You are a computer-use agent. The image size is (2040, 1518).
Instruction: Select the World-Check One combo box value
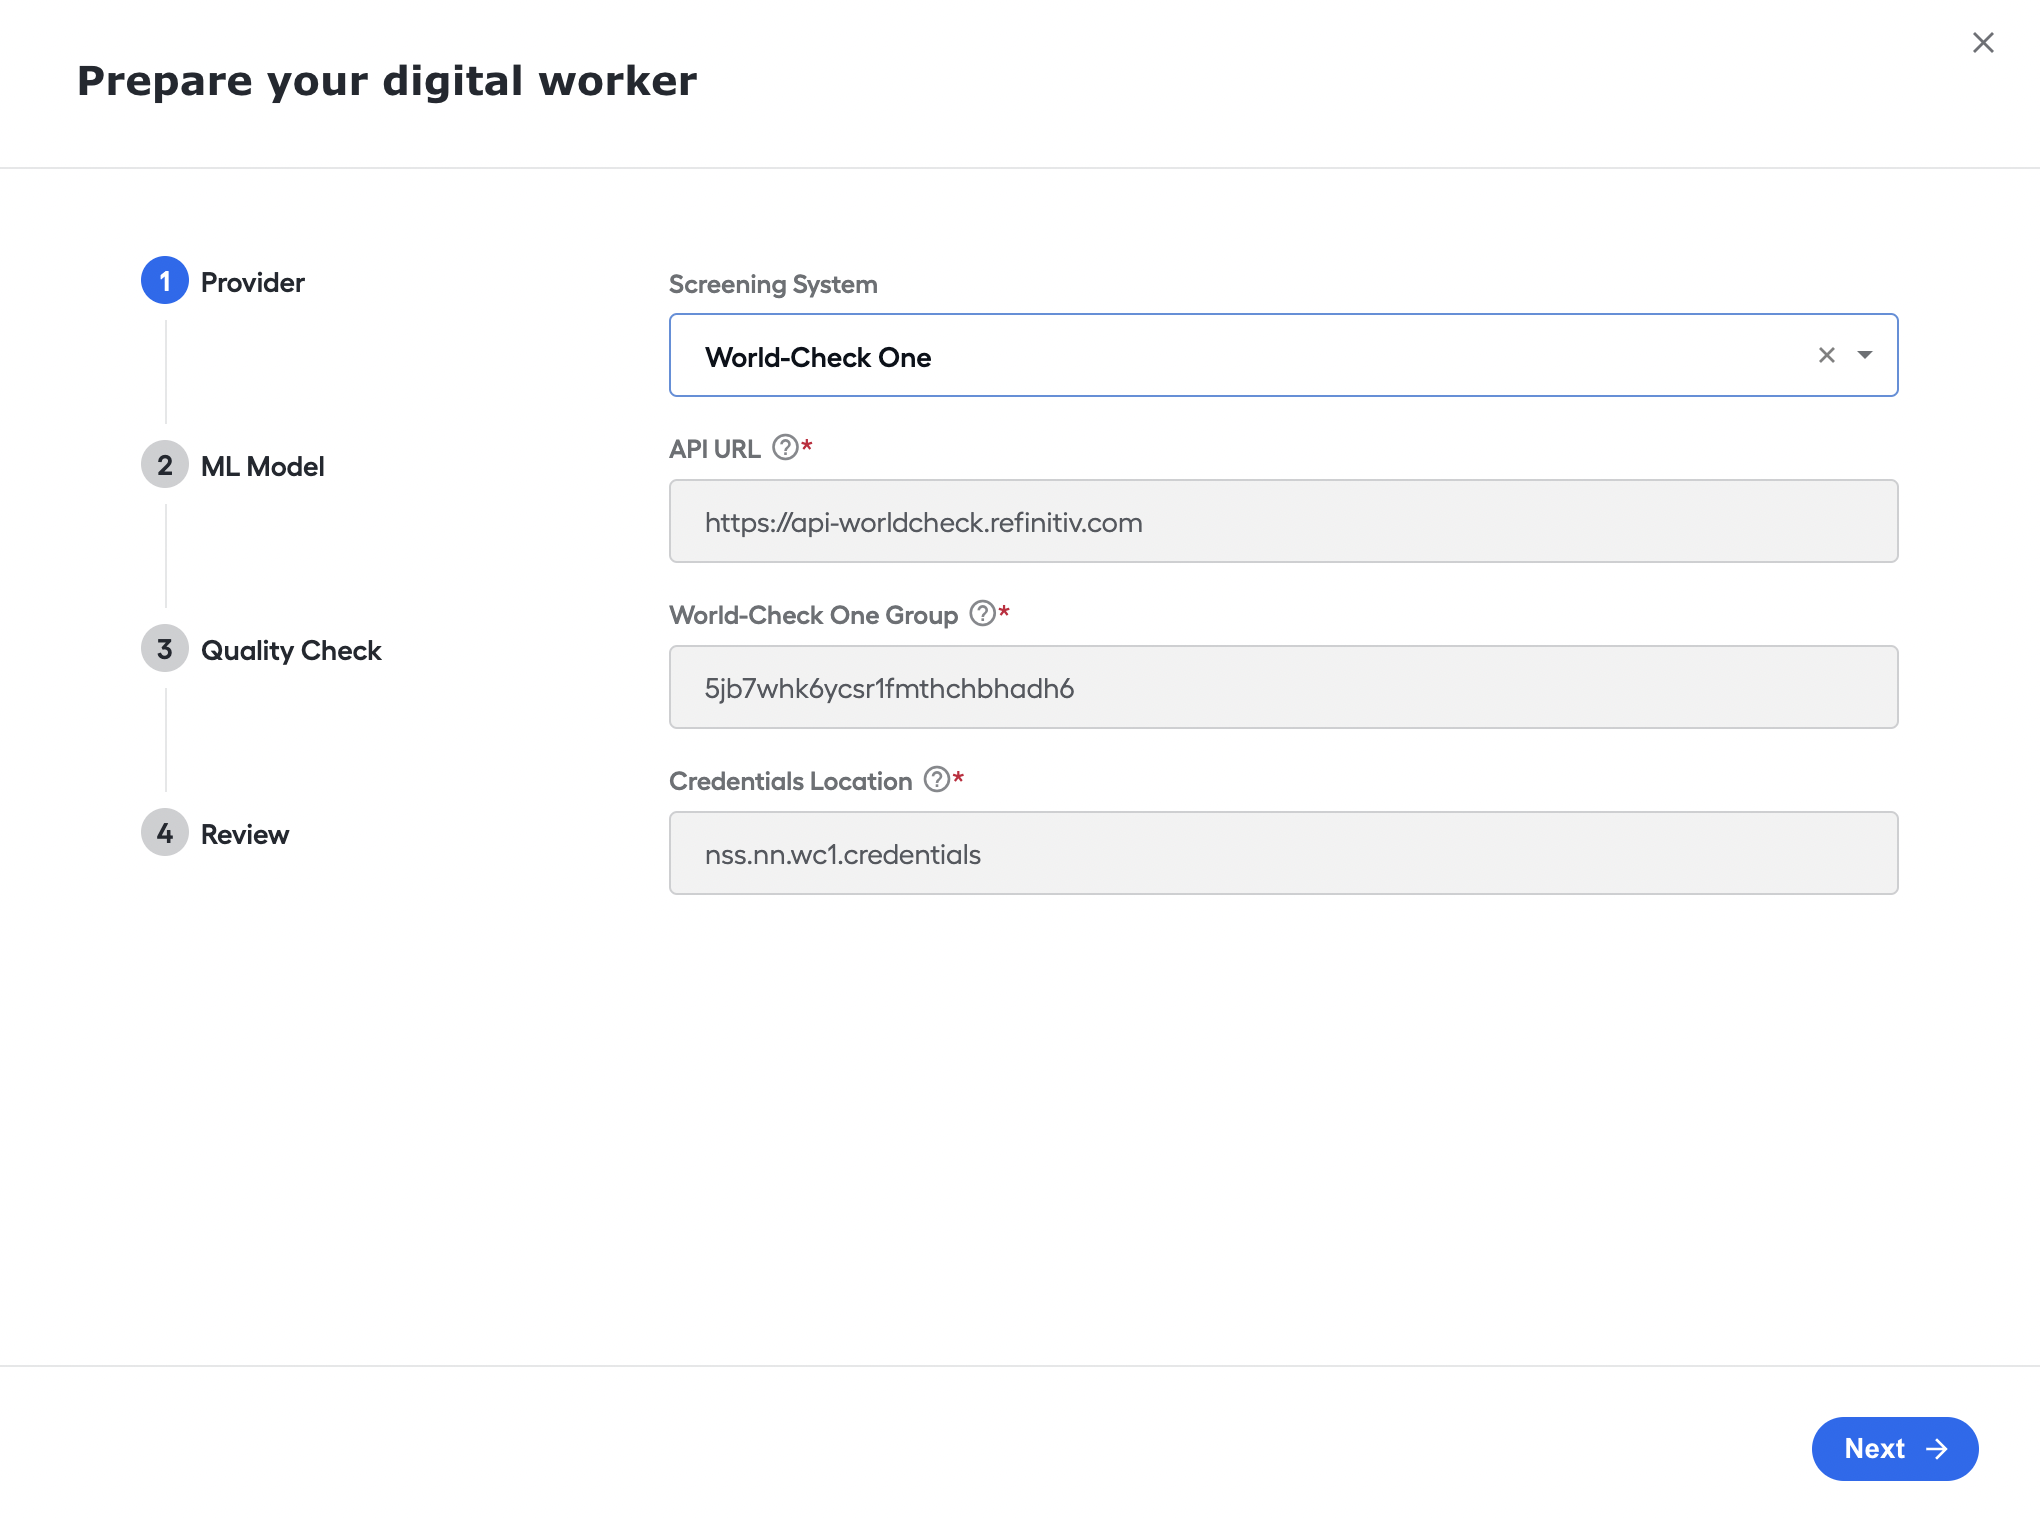pos(818,357)
